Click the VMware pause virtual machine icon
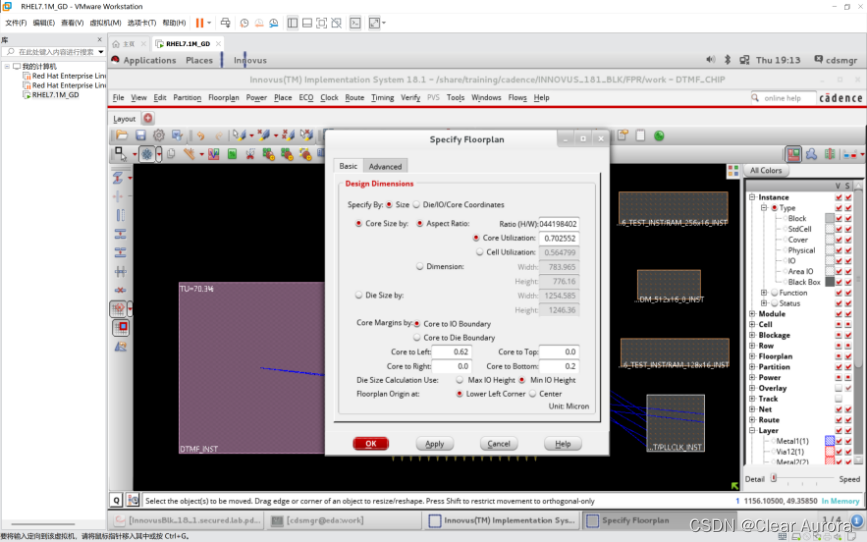Screen dimensions: 867x542 200,23
